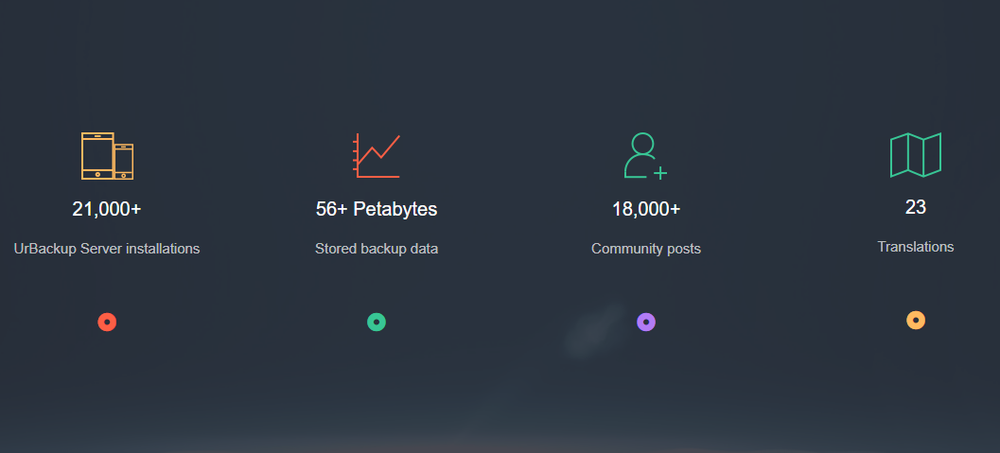Select the red circle dot marker

tap(107, 322)
